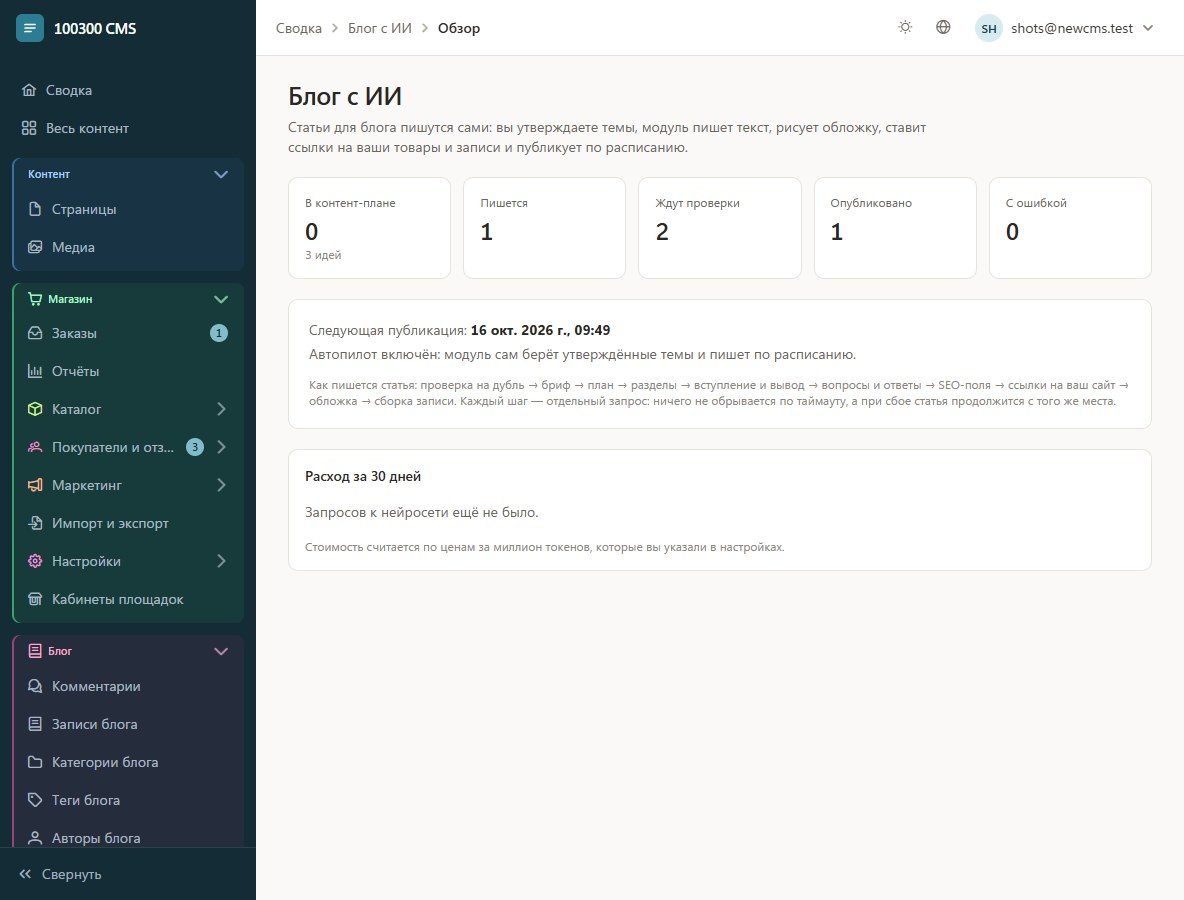Click the Импорт и экспорт file icon
The width and height of the screenshot is (1184, 900).
(x=35, y=523)
